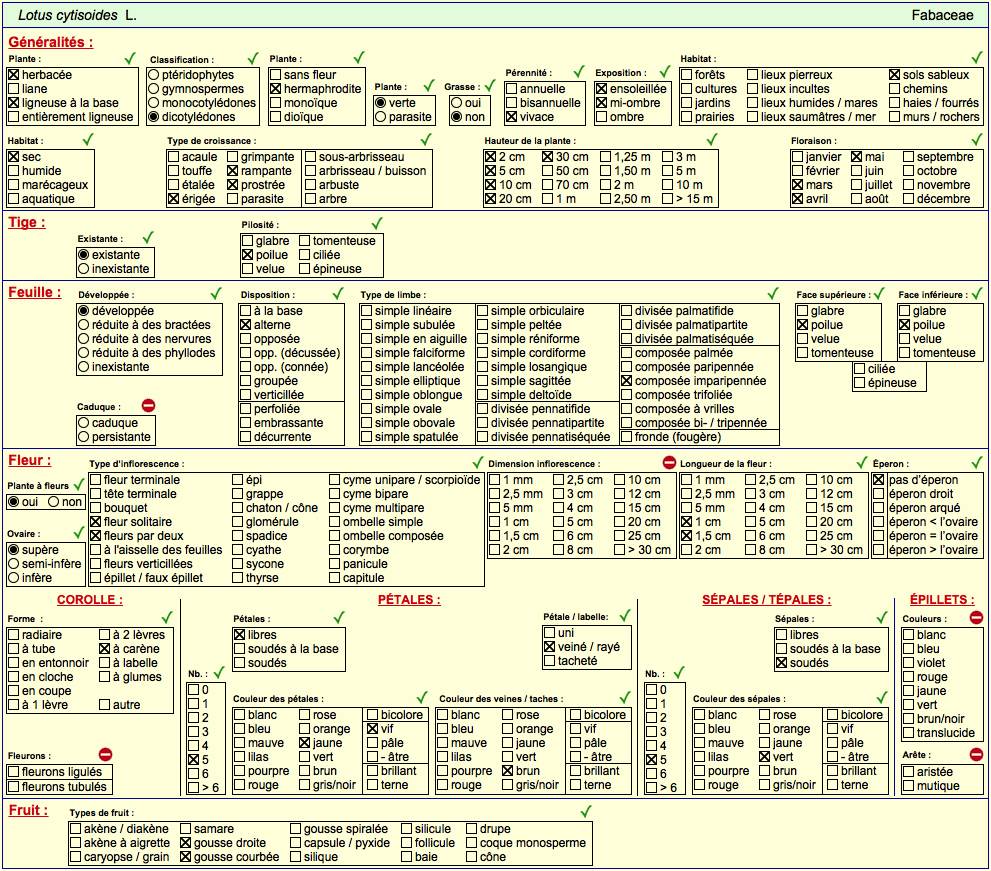Tick the 50 cm plant height checkbox

[548, 171]
